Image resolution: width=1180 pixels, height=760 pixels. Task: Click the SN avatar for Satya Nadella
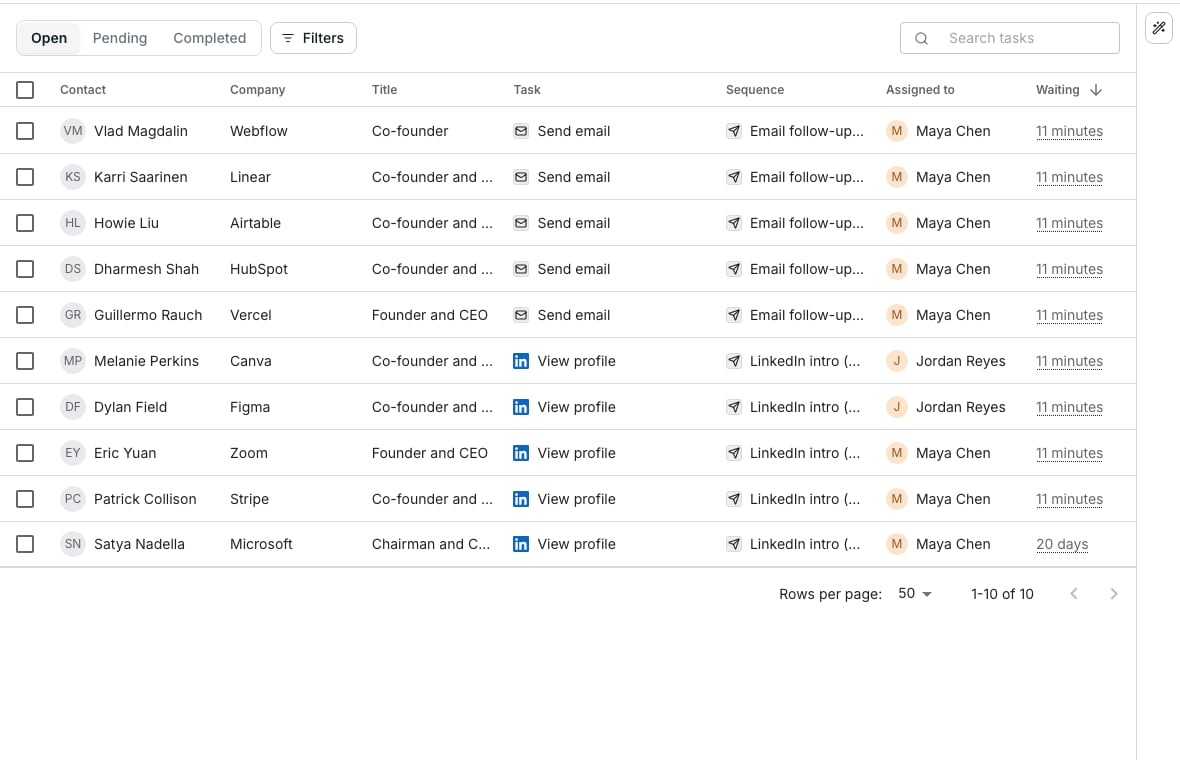pos(73,544)
